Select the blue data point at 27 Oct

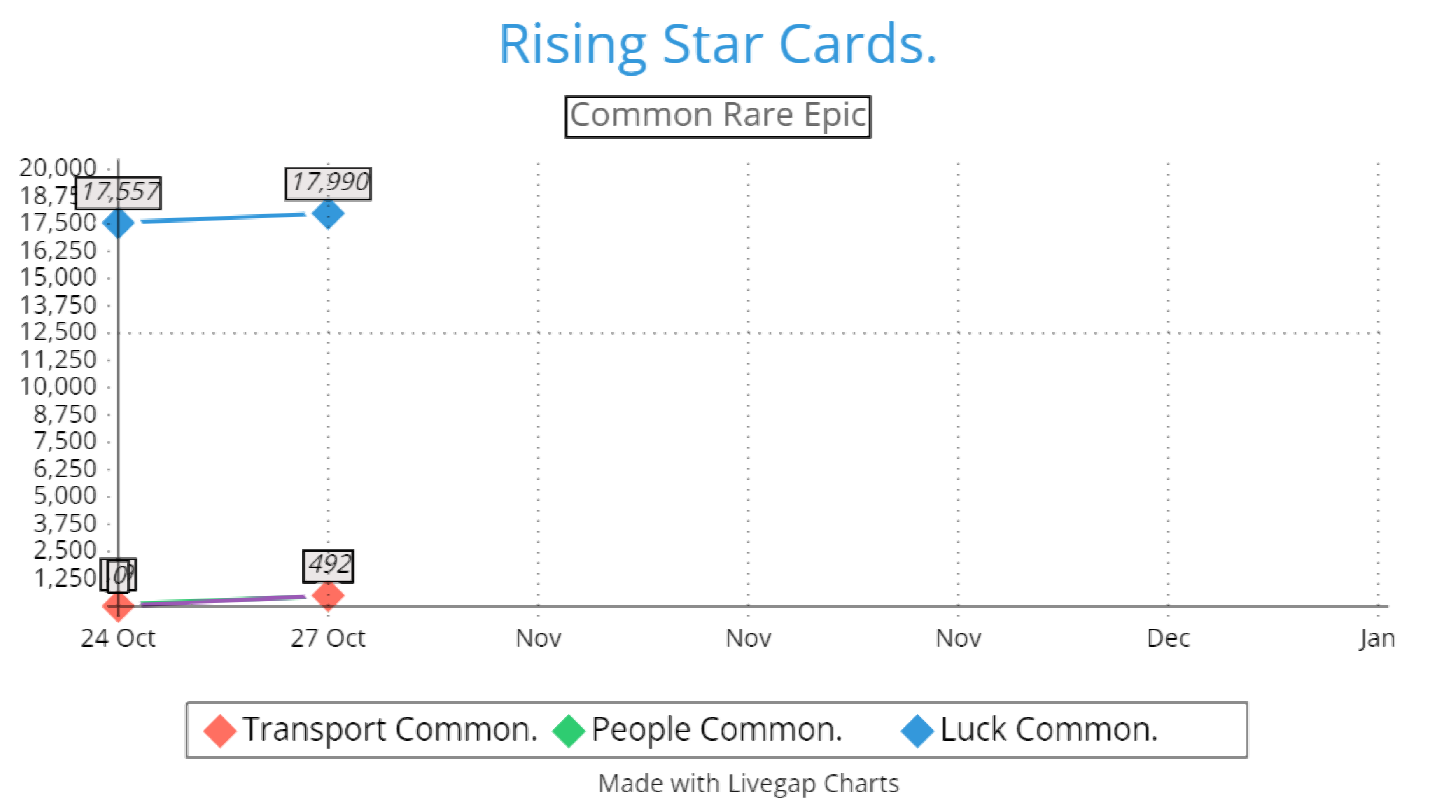click(328, 213)
